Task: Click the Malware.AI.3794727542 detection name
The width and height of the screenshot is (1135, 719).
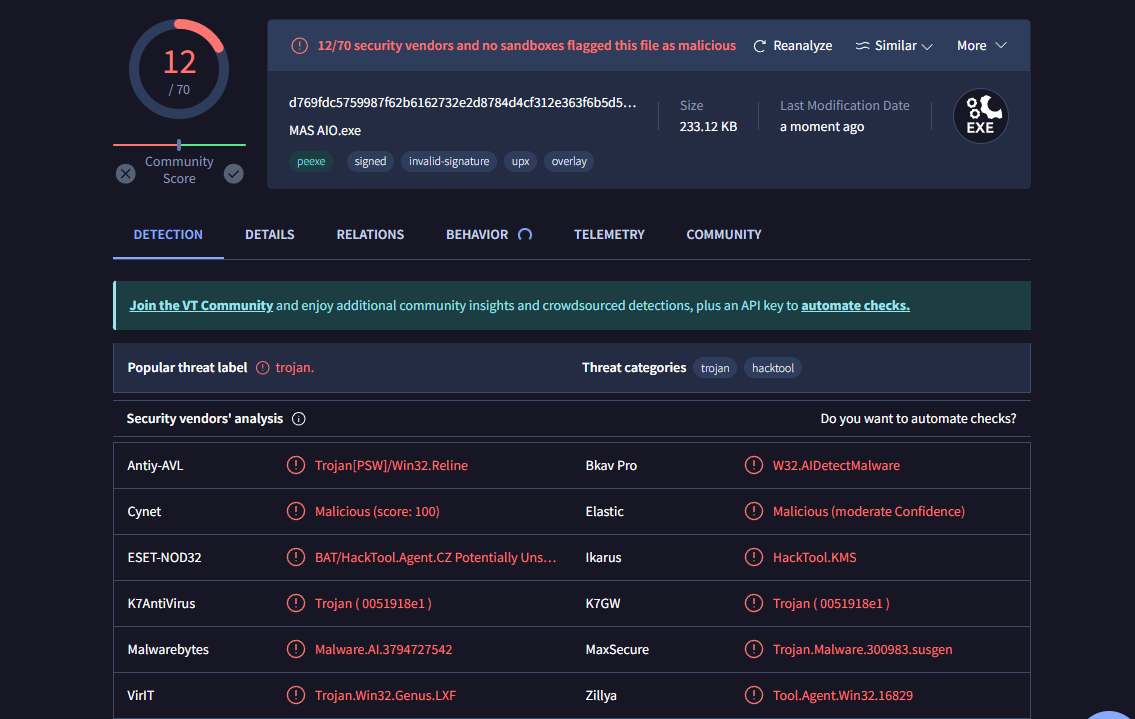Action: click(384, 649)
